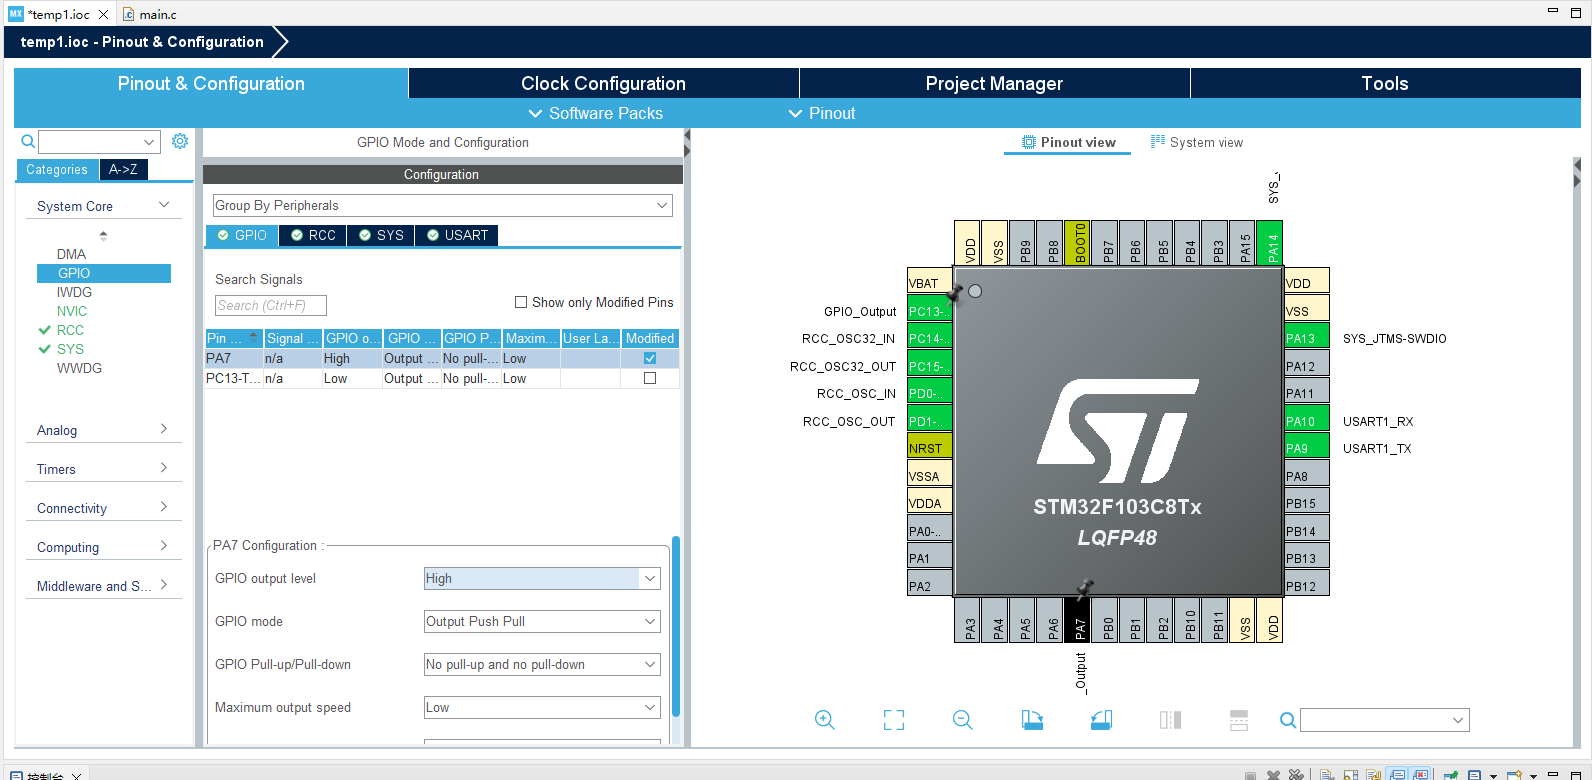Open IWDG in System Core list
Image resolution: width=1592 pixels, height=780 pixels.
click(74, 292)
